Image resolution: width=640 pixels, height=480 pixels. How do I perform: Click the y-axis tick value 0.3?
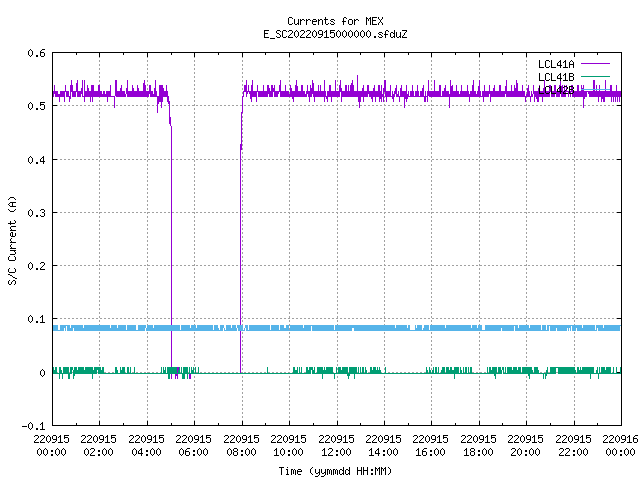pyautogui.click(x=36, y=213)
